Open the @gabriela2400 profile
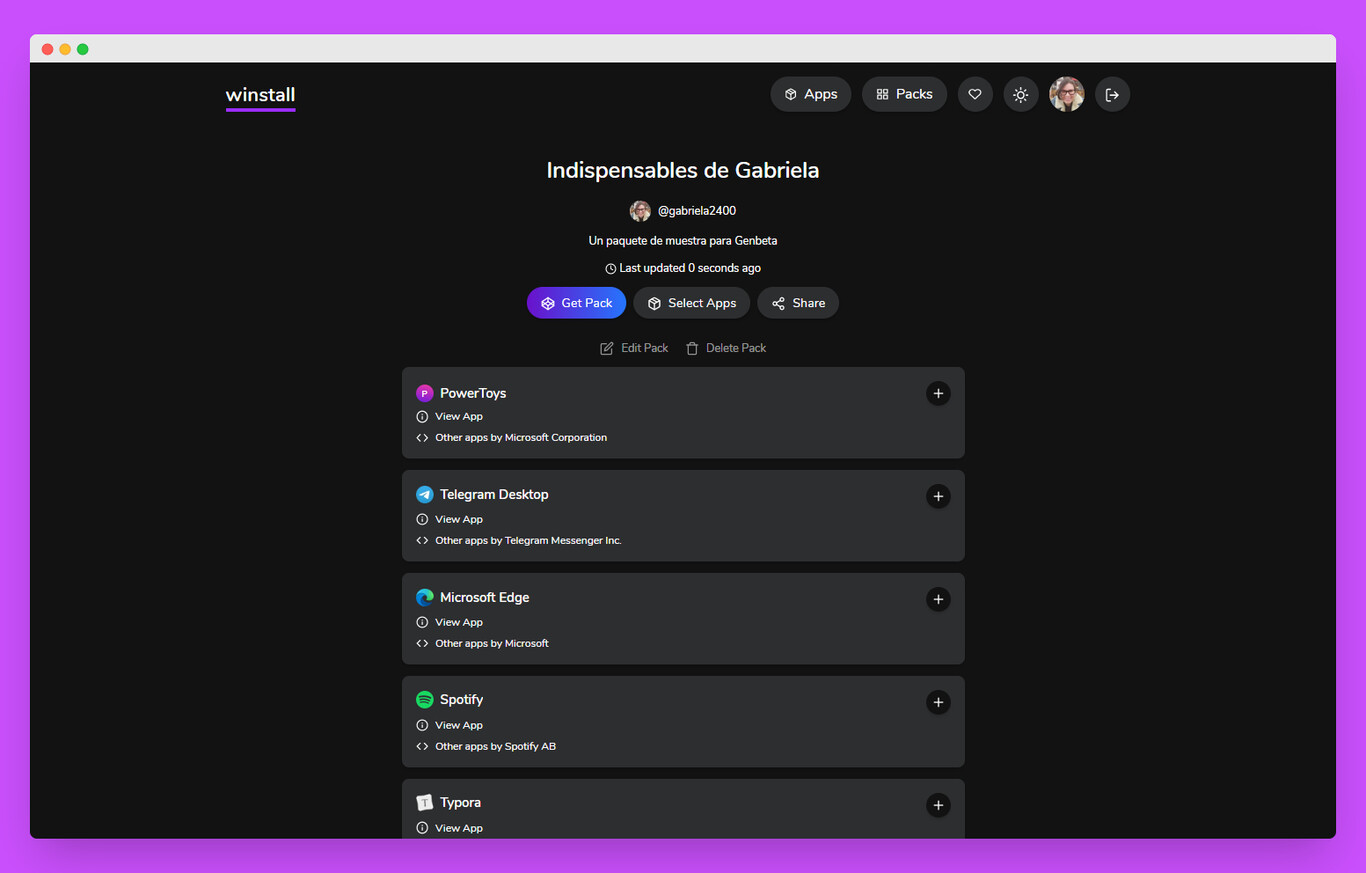1366x873 pixels. coord(696,210)
